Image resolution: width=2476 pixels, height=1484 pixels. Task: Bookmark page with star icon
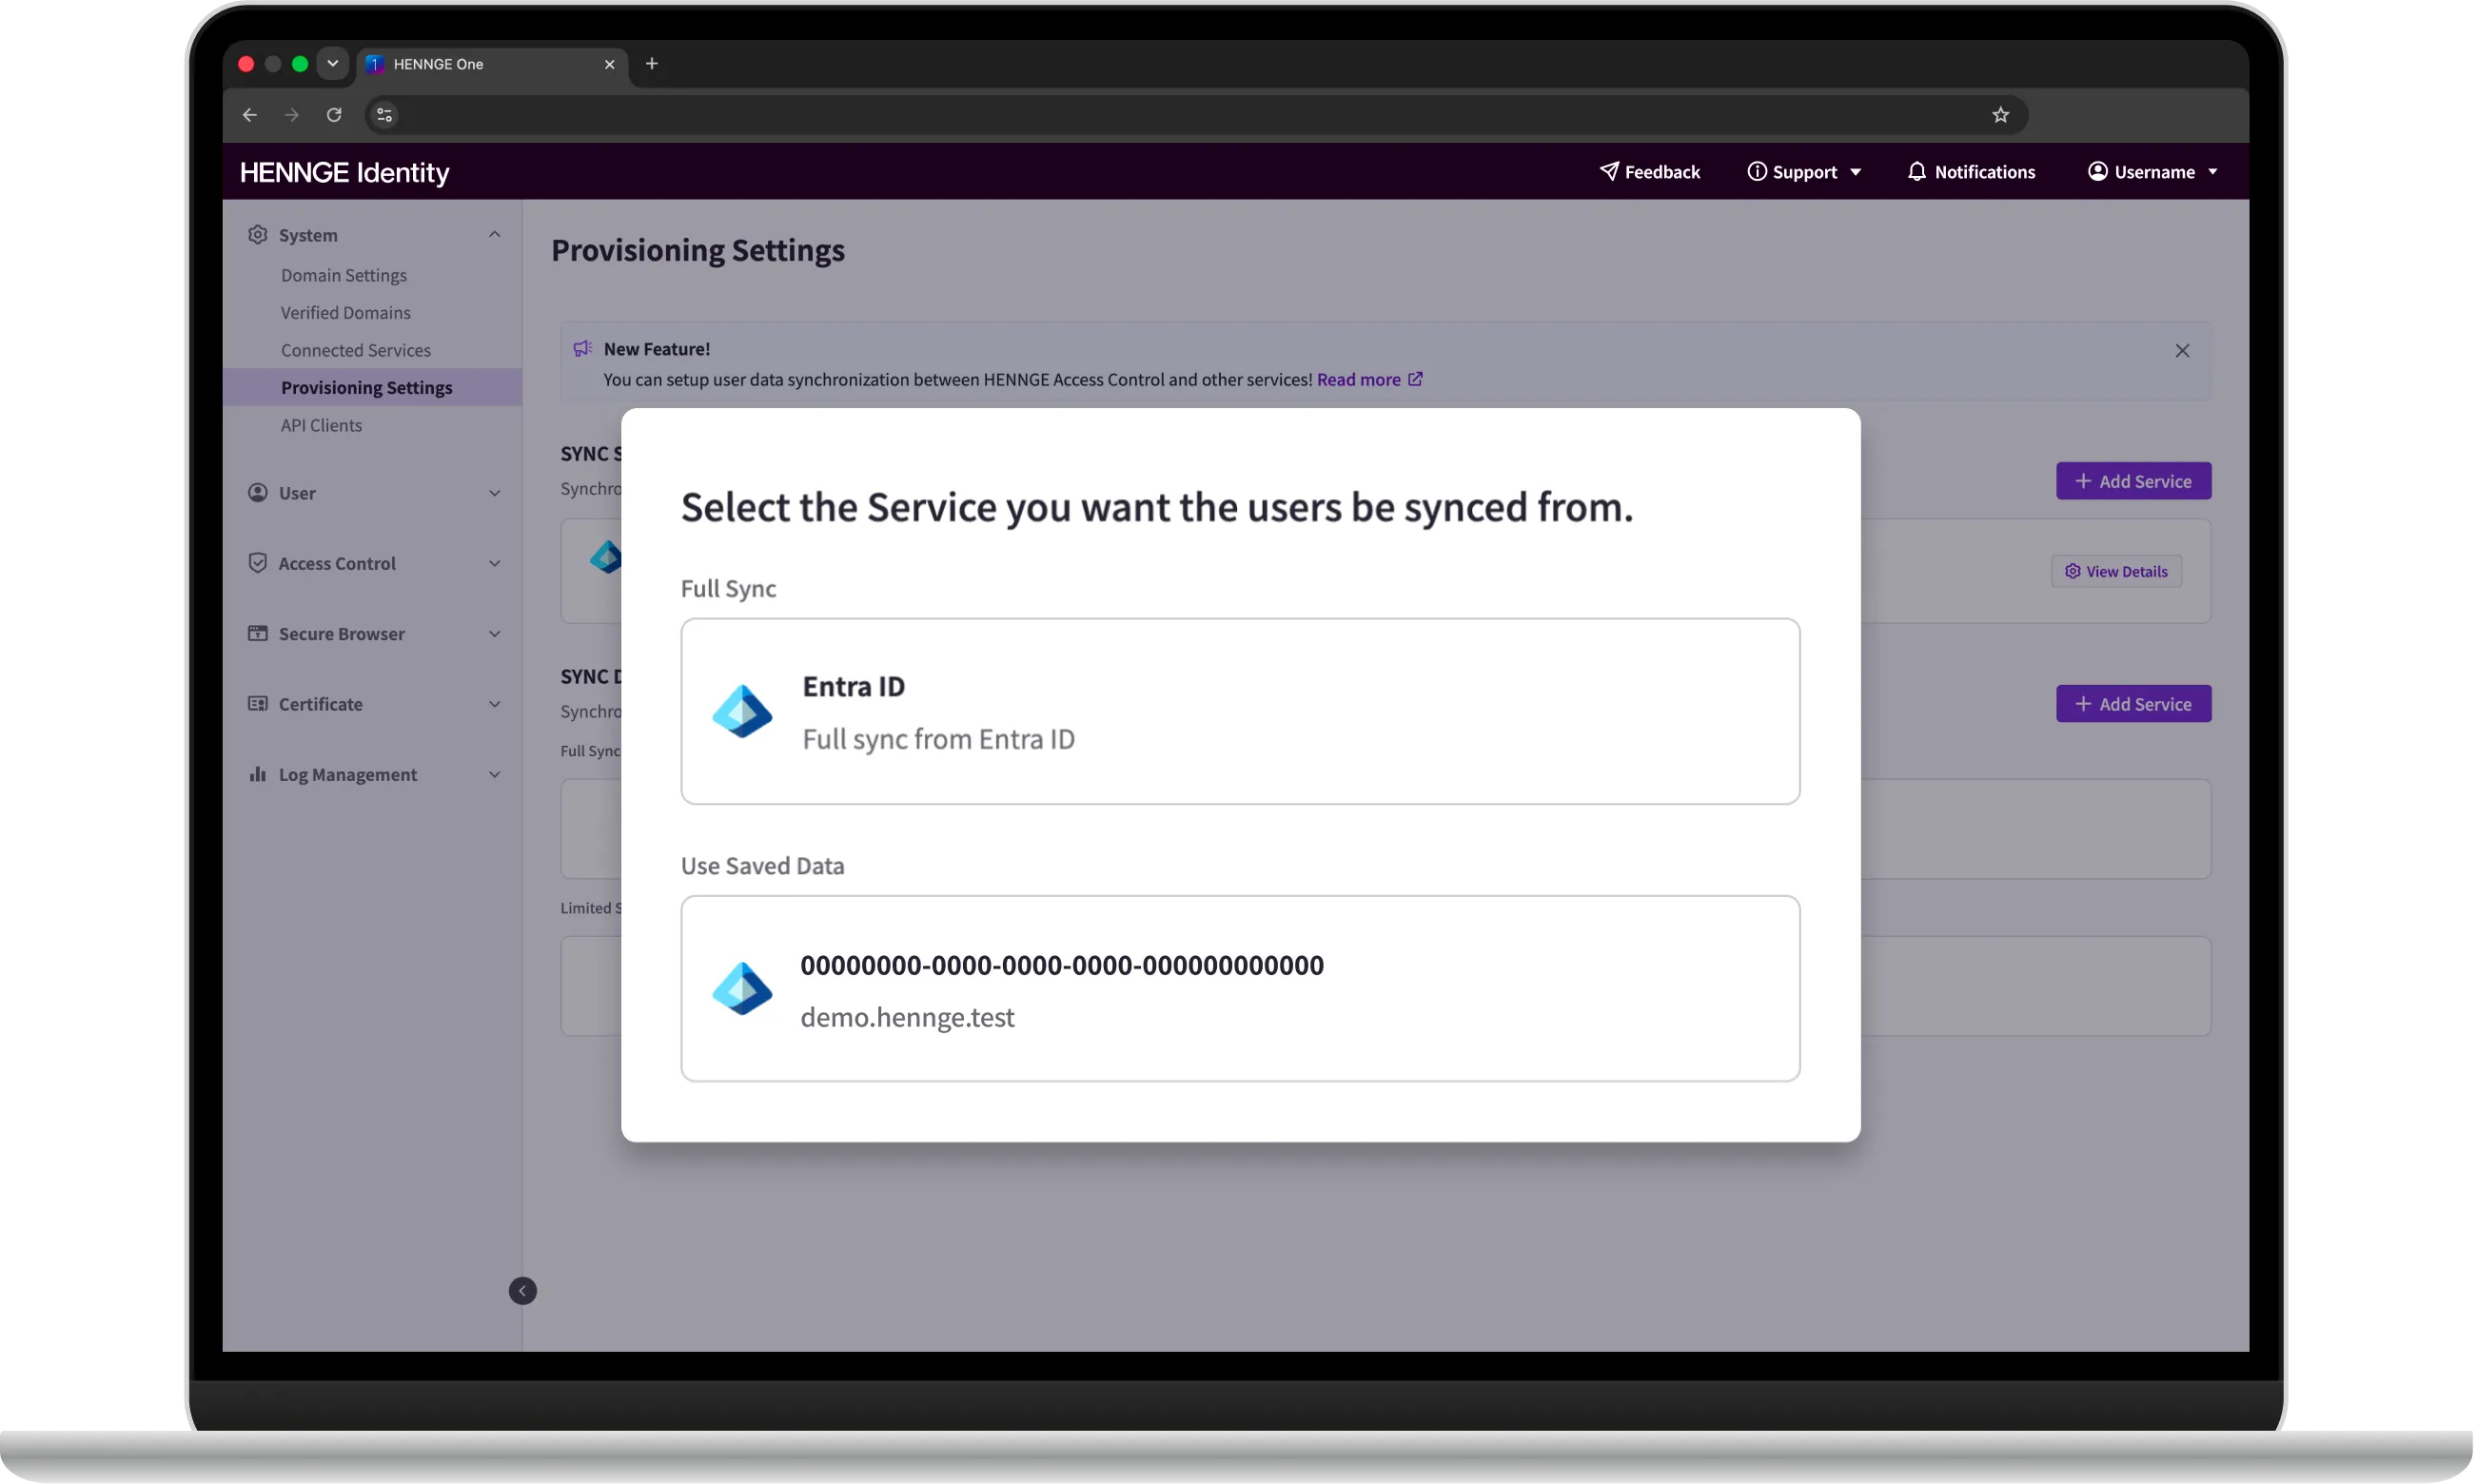[2002, 115]
